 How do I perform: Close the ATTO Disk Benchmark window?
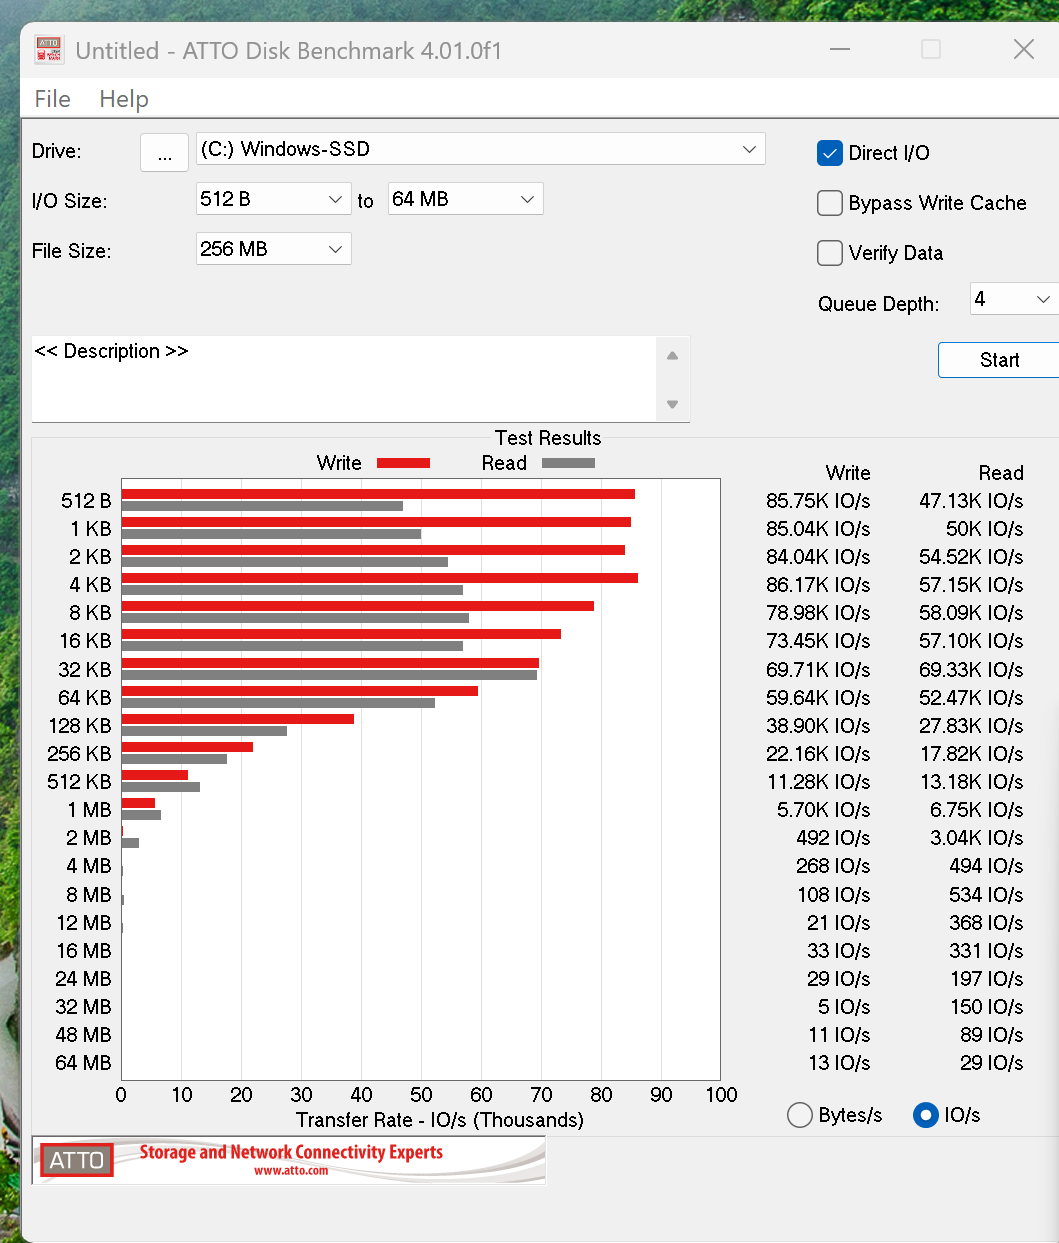tap(1023, 50)
